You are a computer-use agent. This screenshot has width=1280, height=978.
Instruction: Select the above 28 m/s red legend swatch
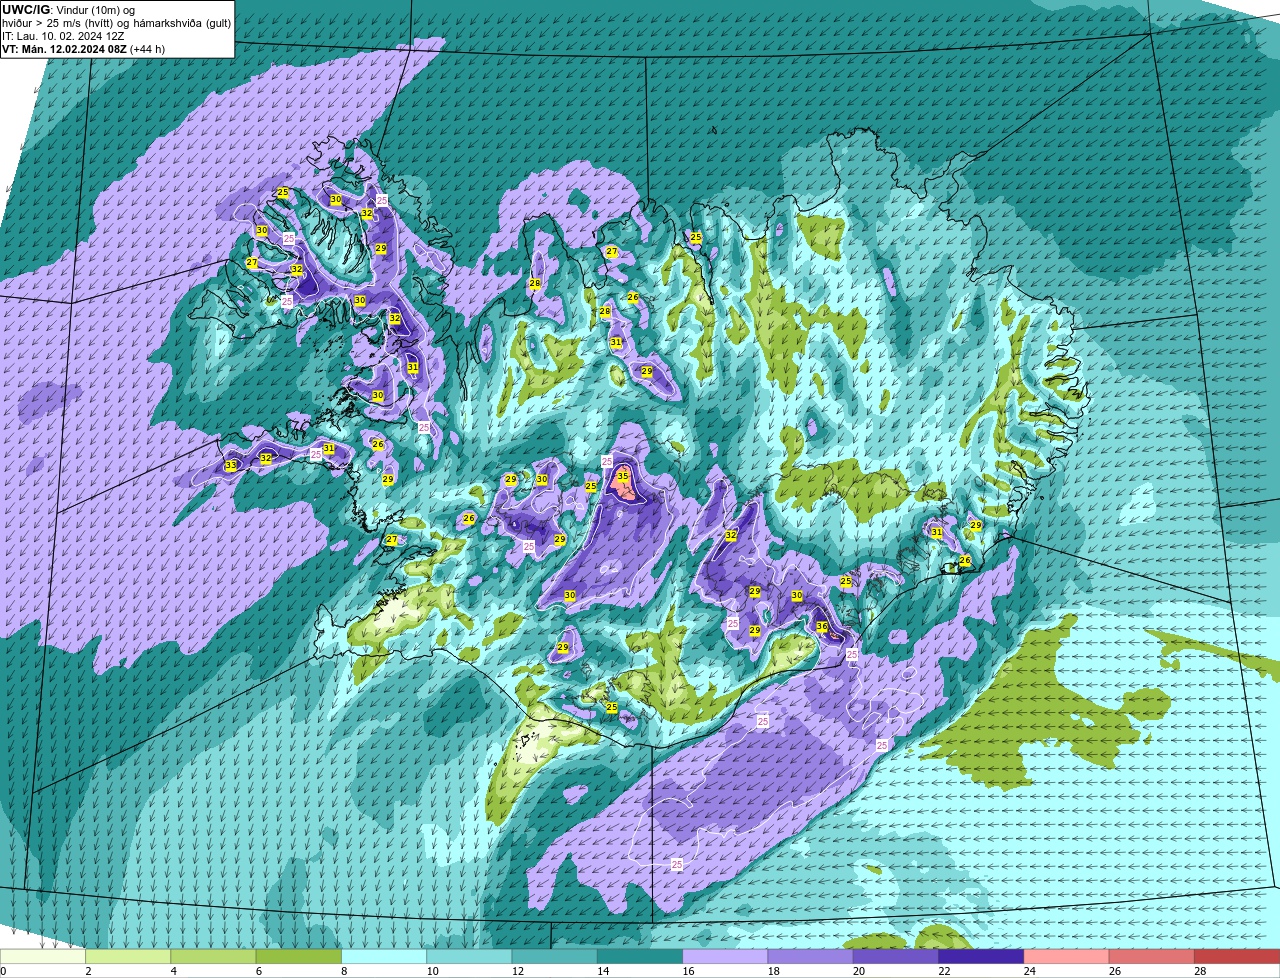[1237, 957]
